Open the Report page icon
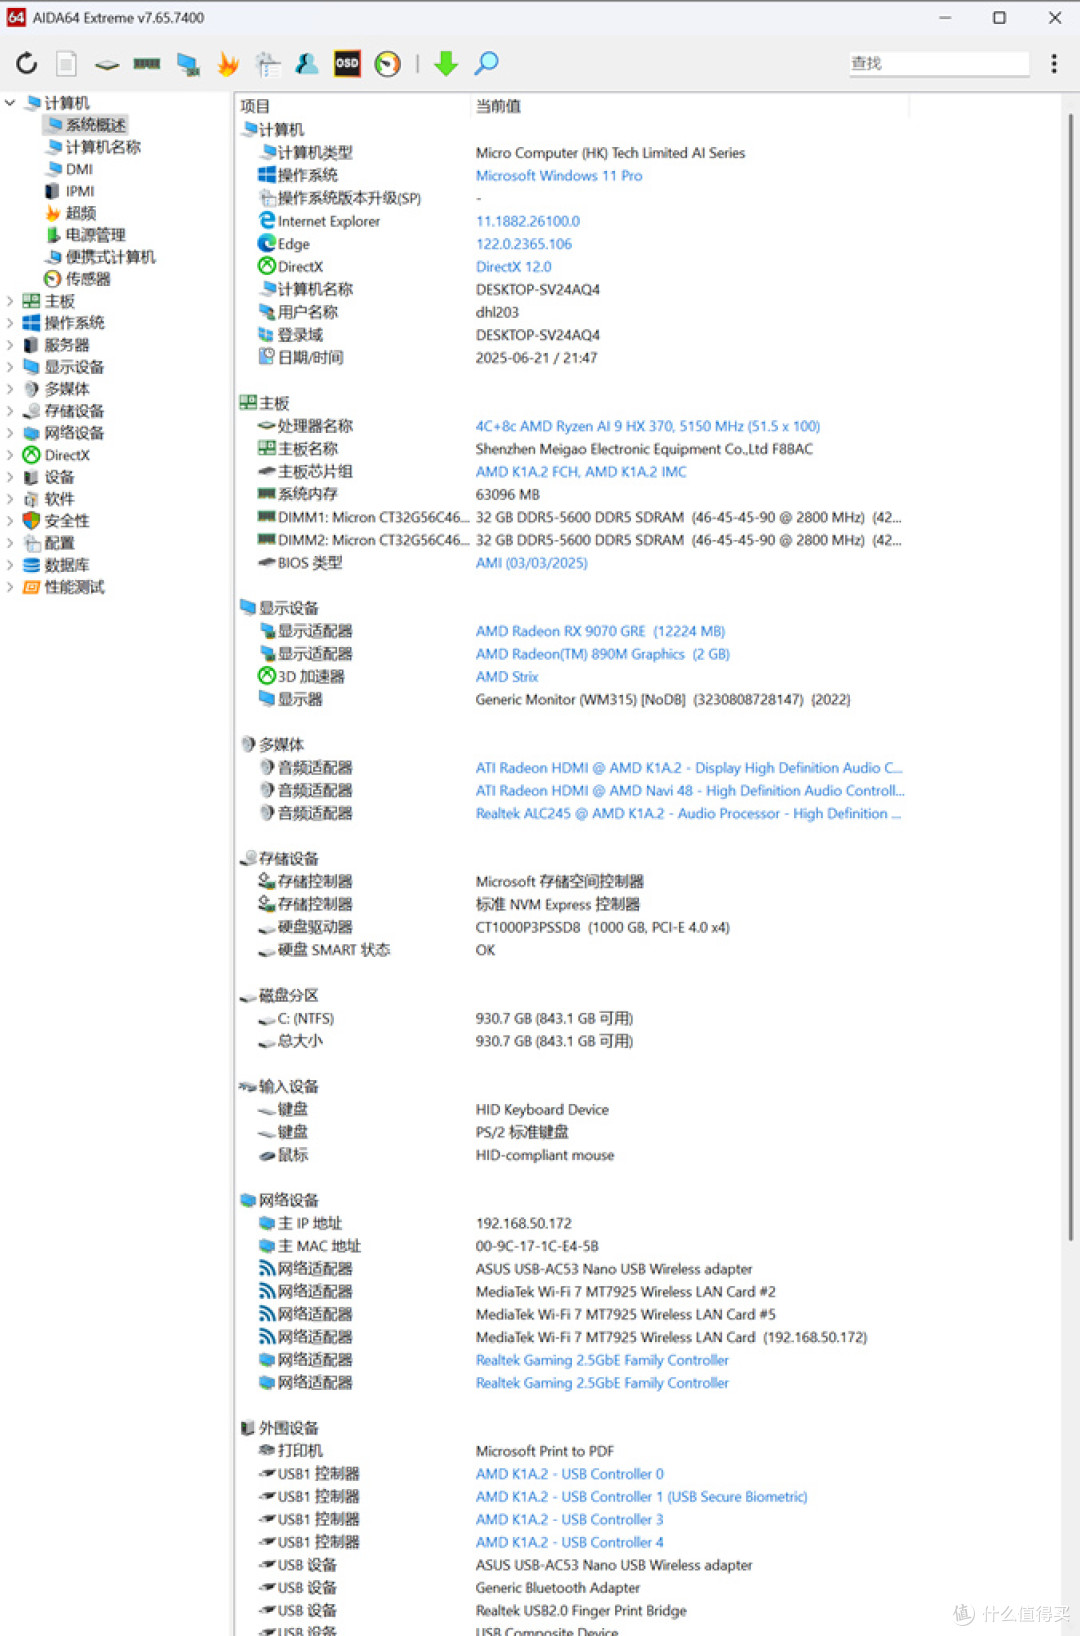 pos(66,64)
